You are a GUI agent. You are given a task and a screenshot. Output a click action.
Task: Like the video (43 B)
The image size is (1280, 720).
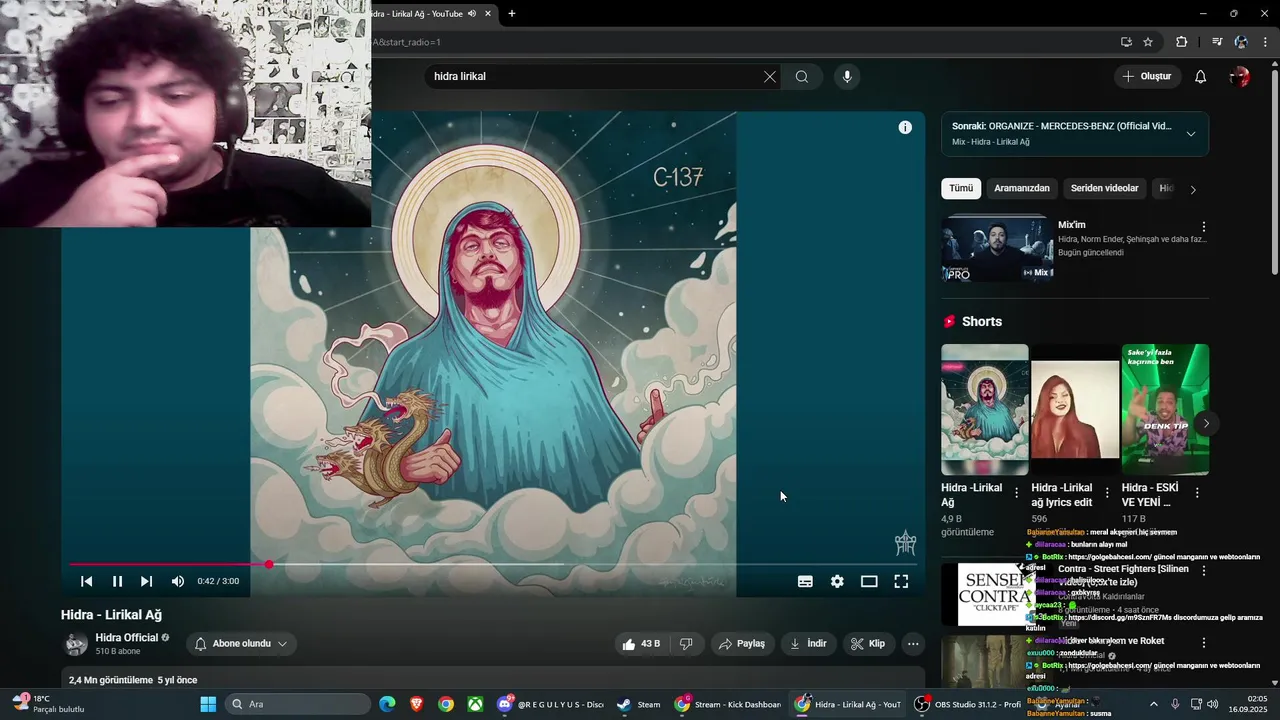[x=641, y=644]
